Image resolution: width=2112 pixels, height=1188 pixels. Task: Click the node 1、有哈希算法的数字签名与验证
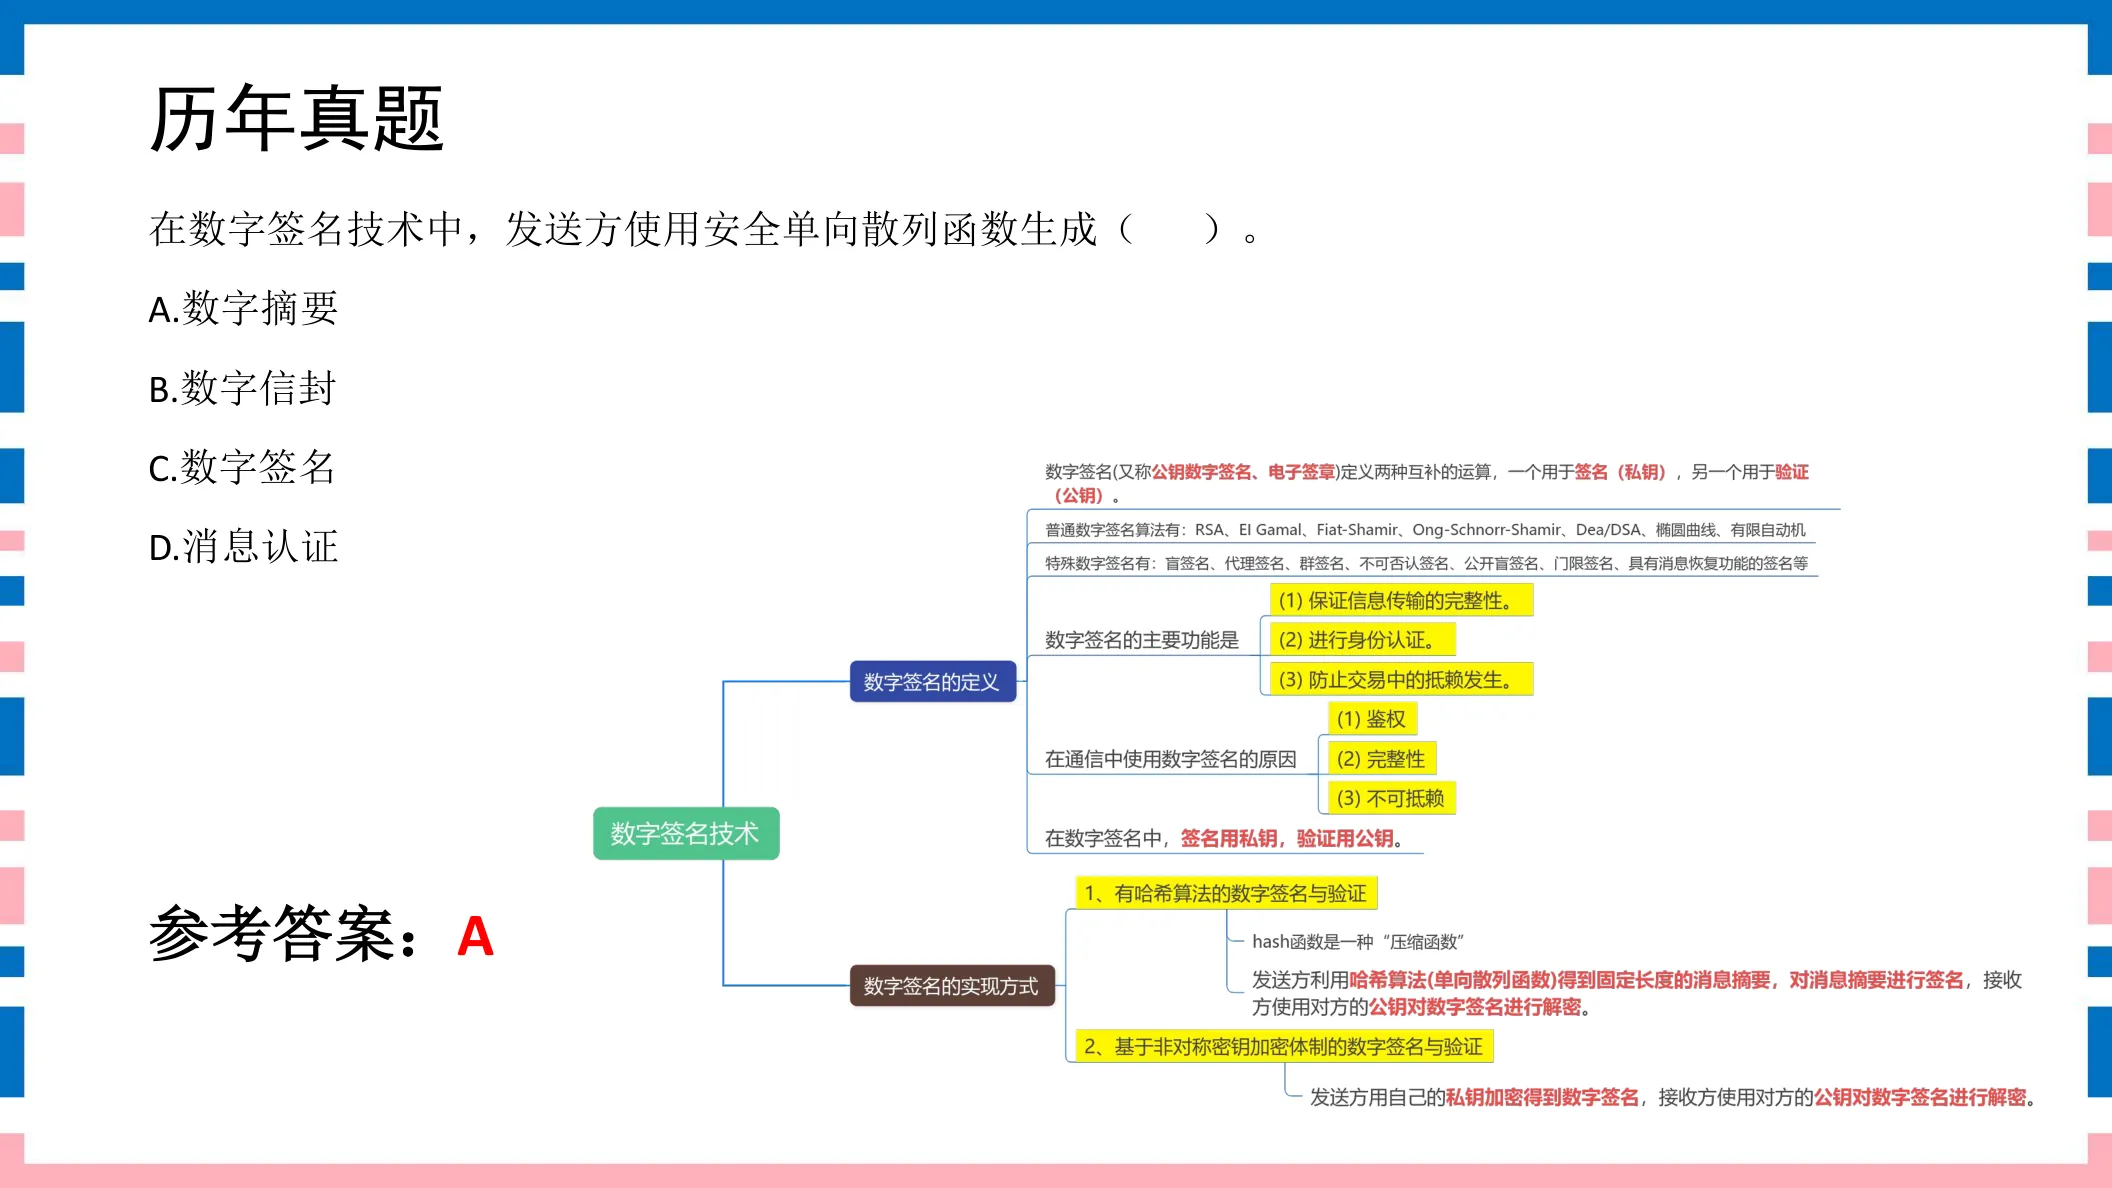(1226, 893)
